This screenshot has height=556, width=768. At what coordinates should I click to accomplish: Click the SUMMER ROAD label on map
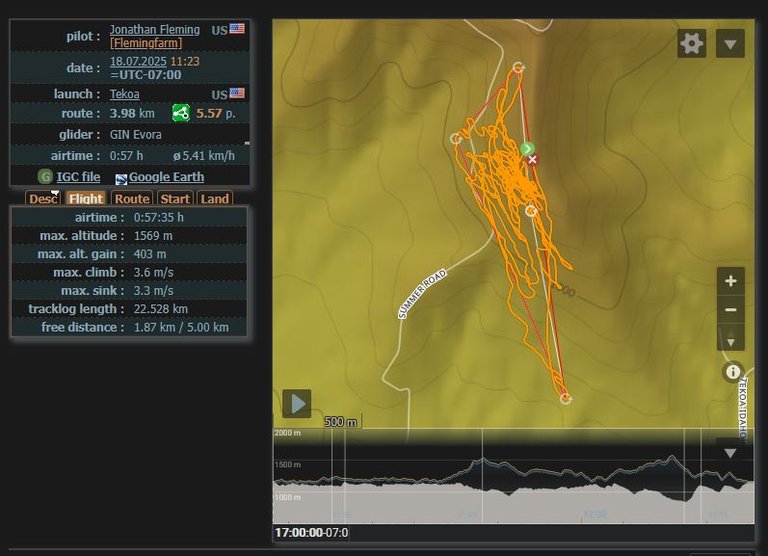422,294
